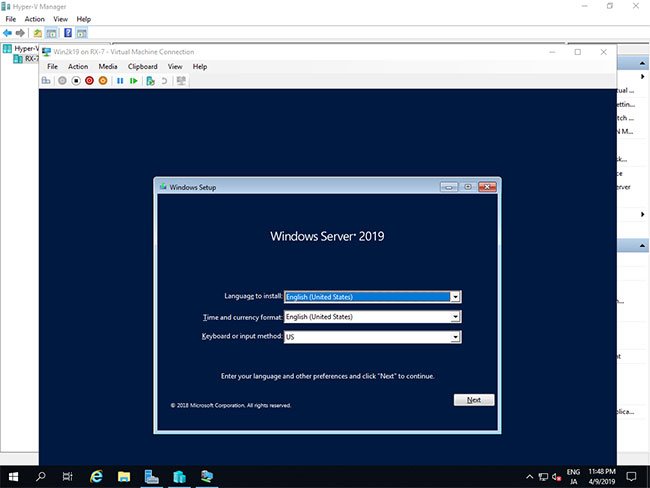Save the VM state with the orange icon

point(103,81)
